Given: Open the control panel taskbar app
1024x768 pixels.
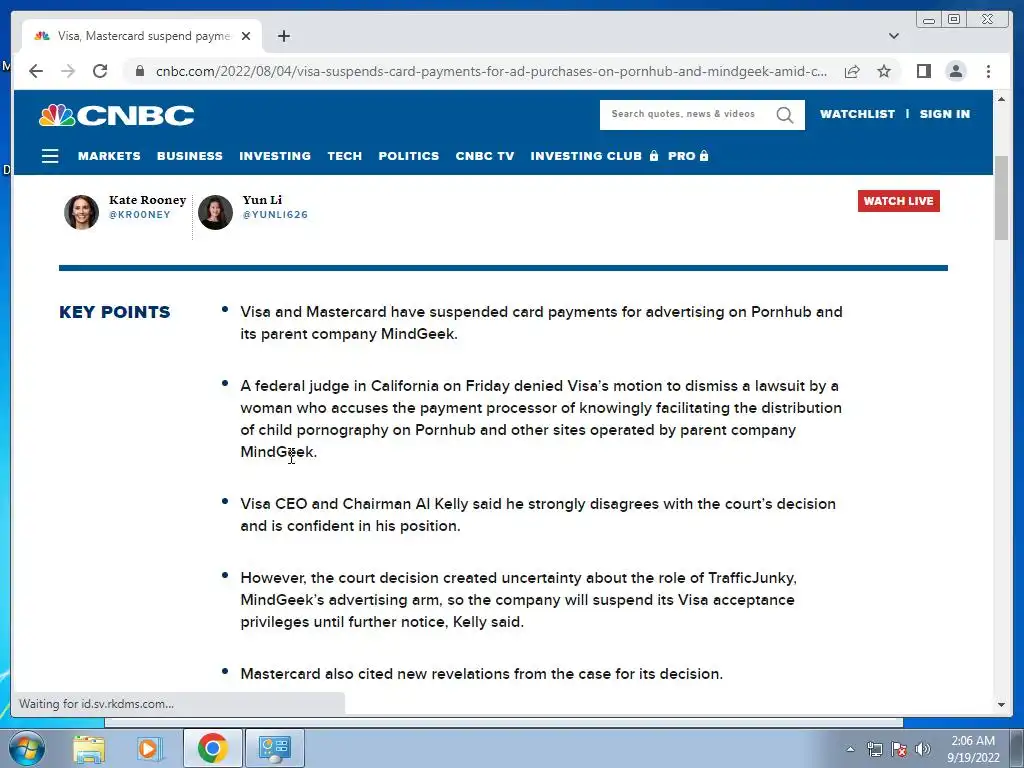Looking at the screenshot, I should [275, 748].
